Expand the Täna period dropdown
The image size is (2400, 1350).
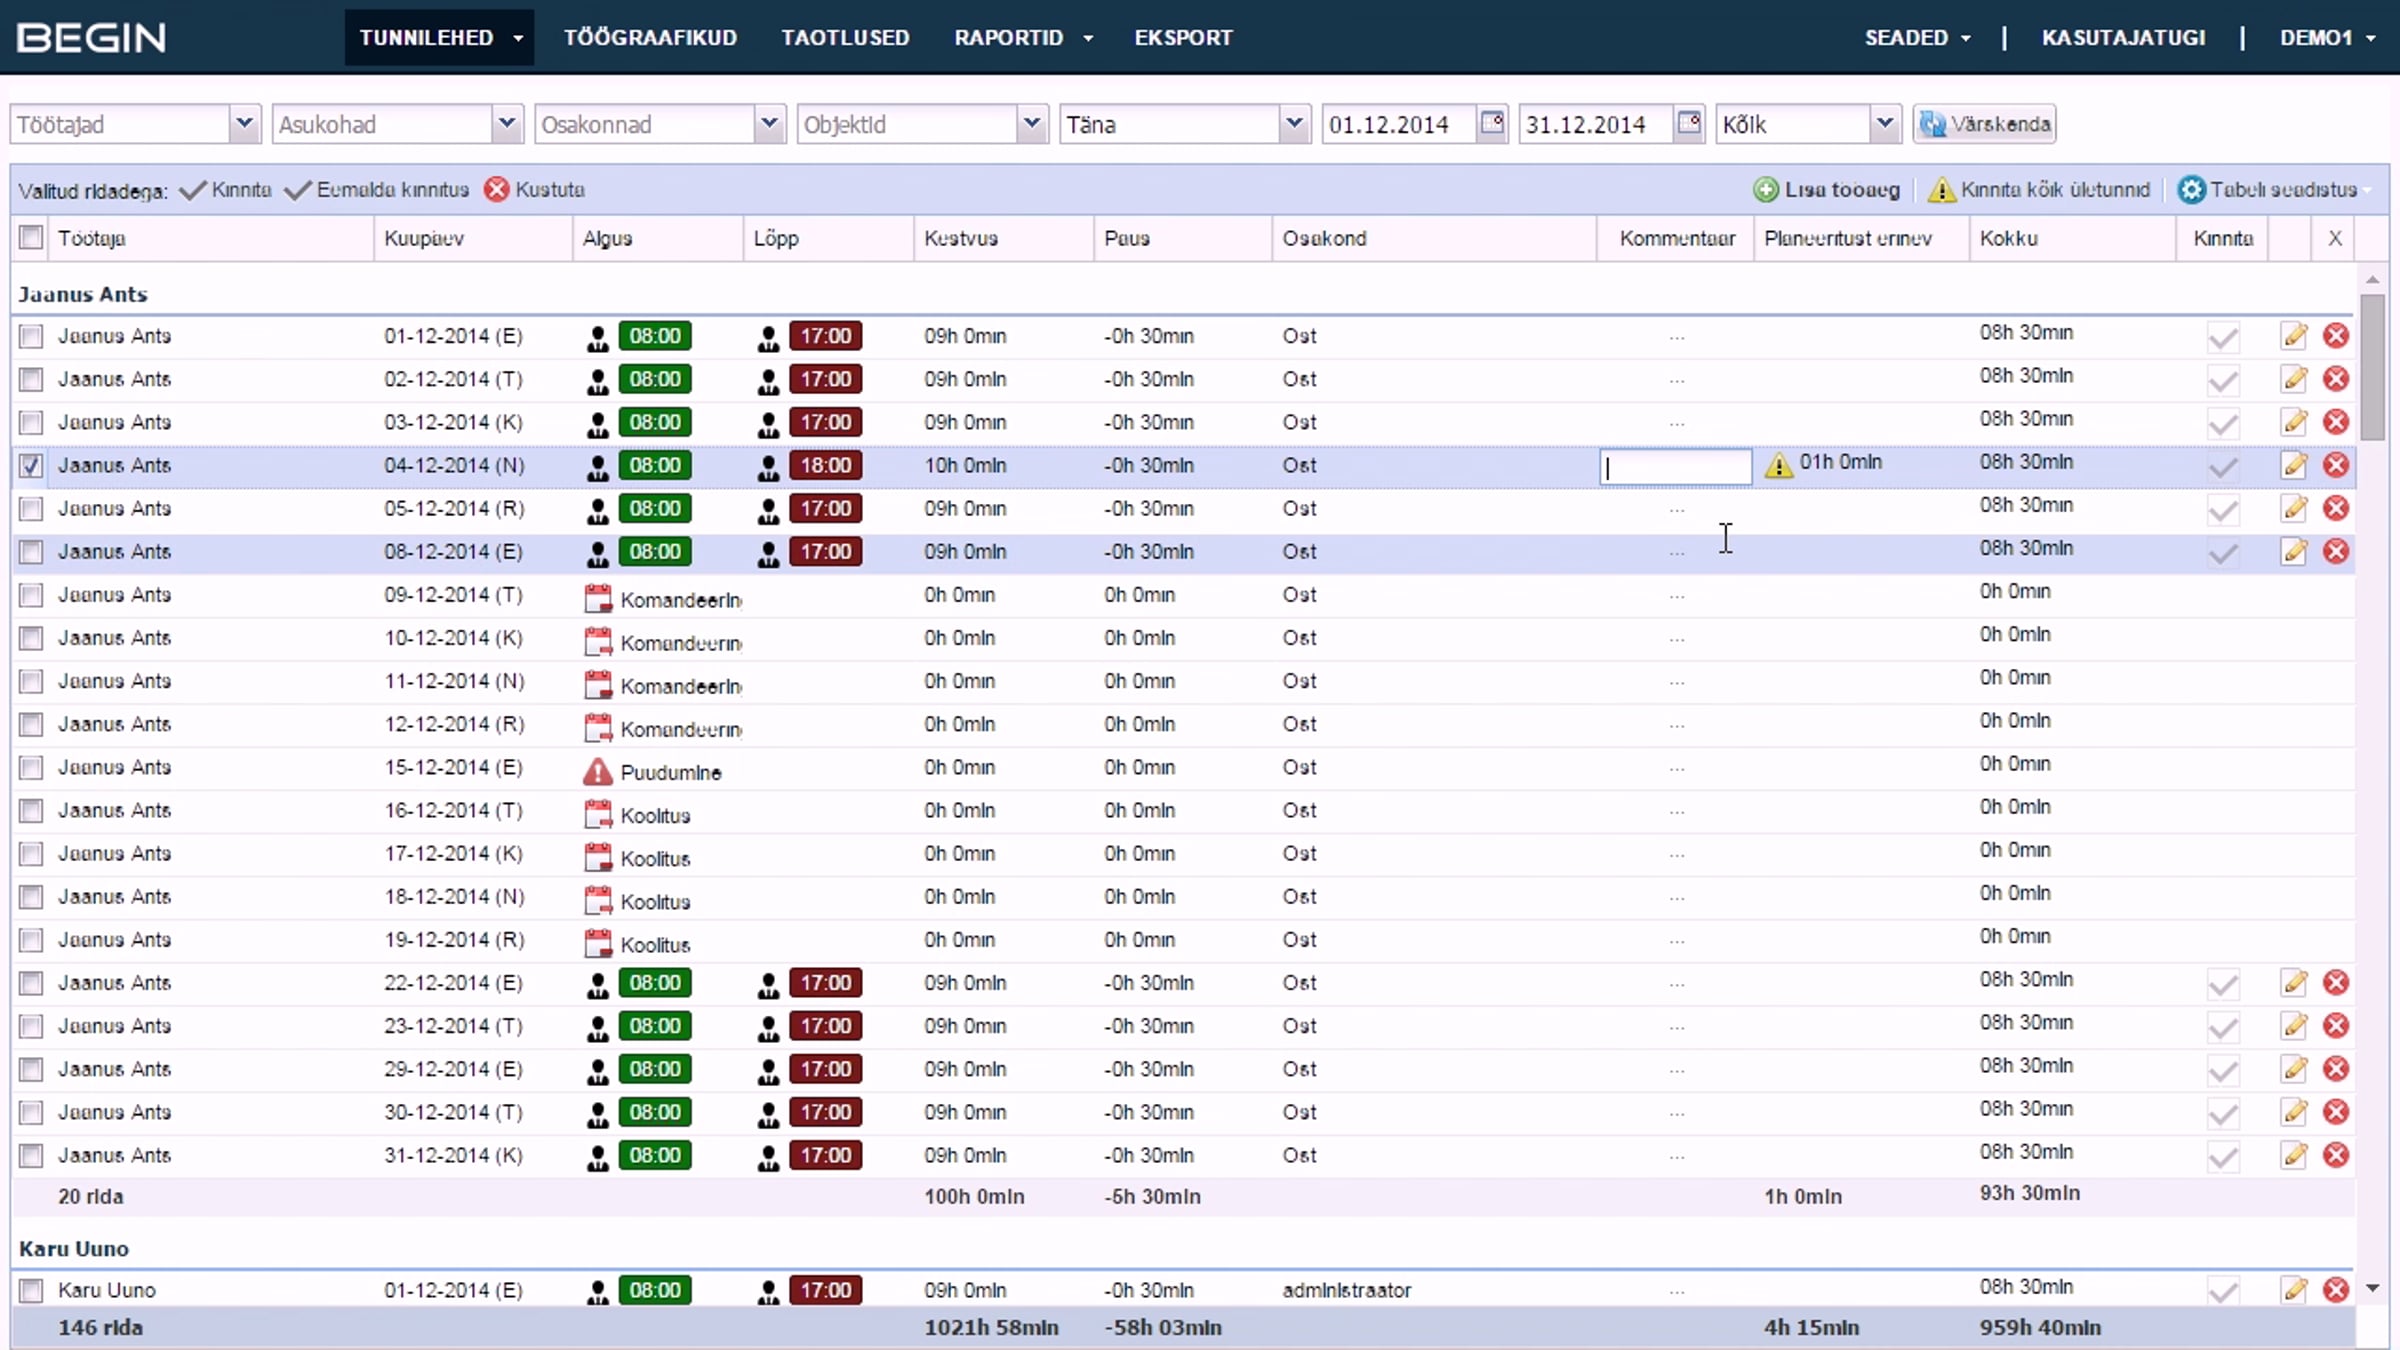tap(1293, 124)
